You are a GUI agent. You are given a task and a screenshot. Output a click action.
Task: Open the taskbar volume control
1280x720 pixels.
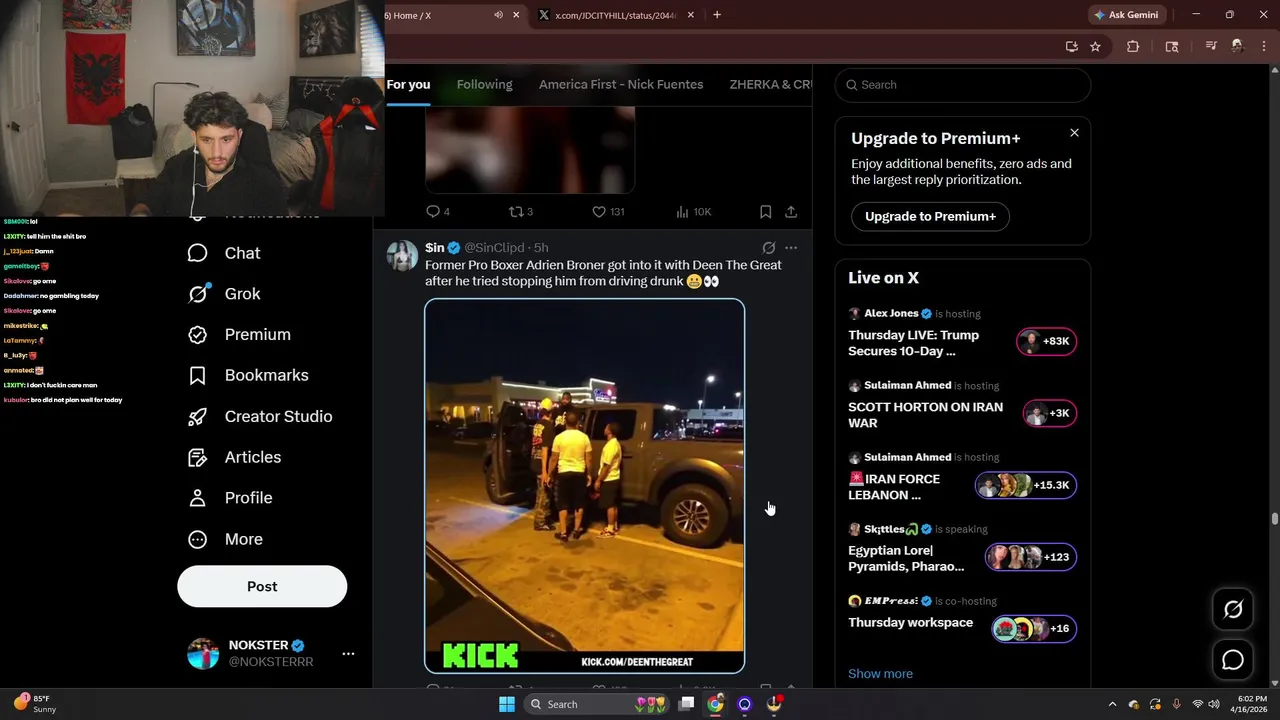tap(1214, 704)
